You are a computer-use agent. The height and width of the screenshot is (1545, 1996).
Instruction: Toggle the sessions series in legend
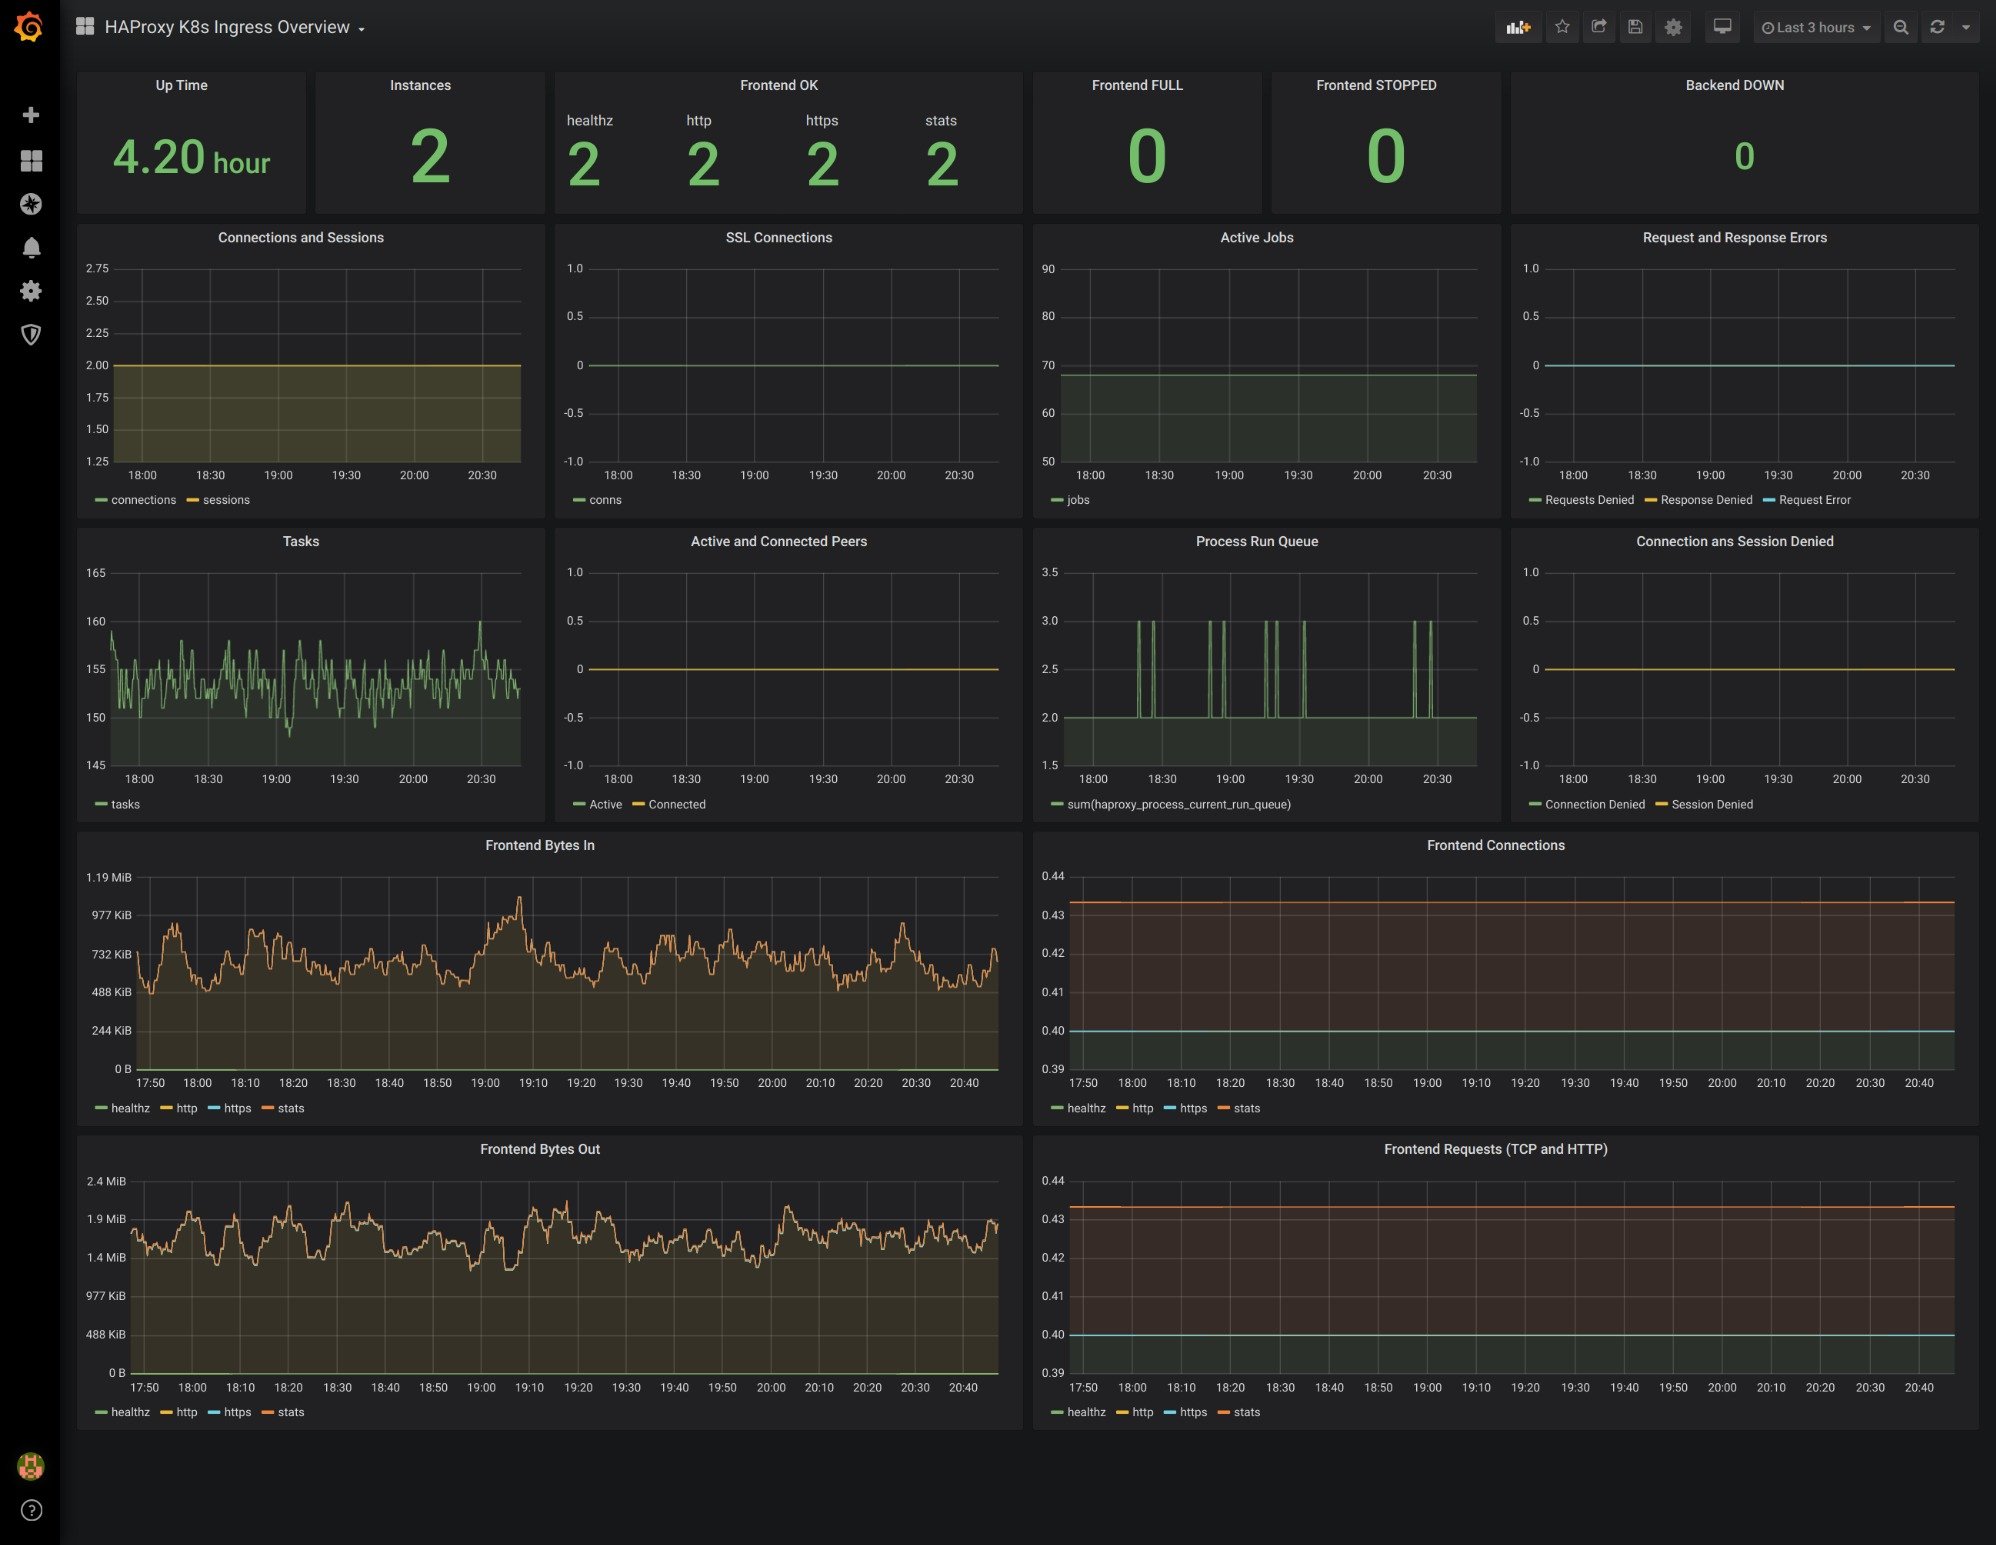click(225, 500)
